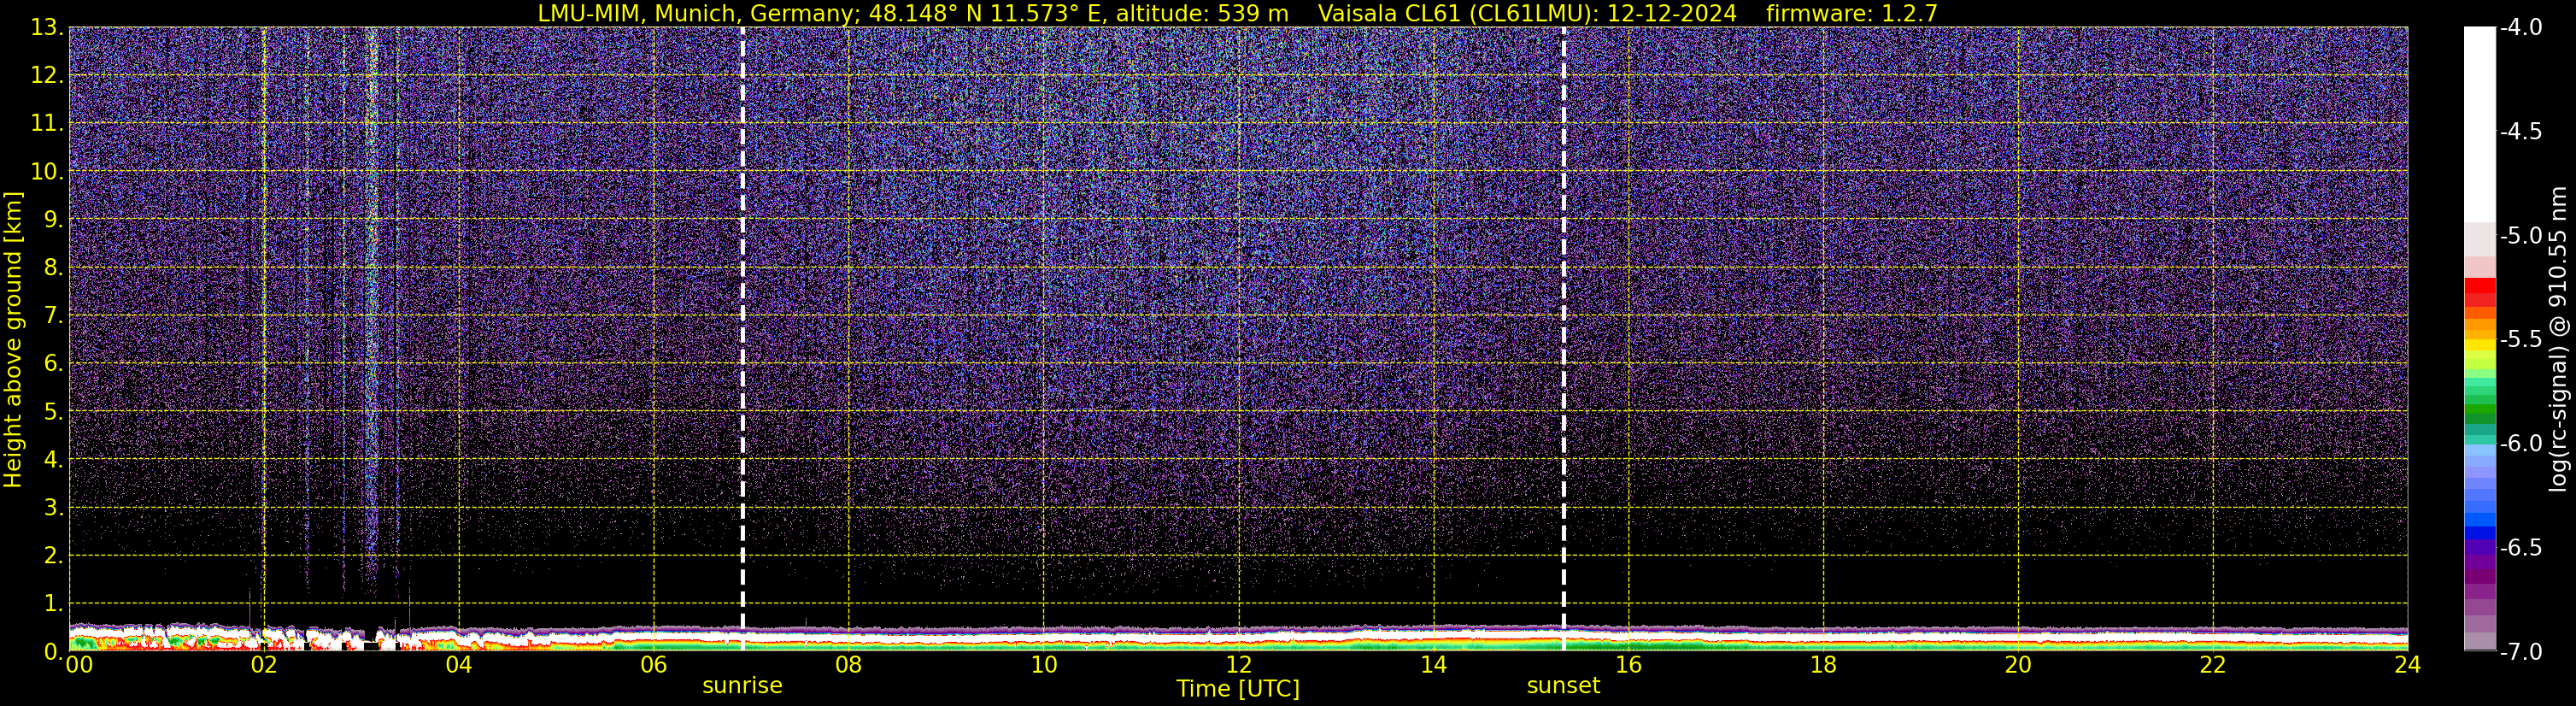The width and height of the screenshot is (2576, 706).
Task: Select the 'Time [UTC]' axis label
Action: [x=1238, y=689]
